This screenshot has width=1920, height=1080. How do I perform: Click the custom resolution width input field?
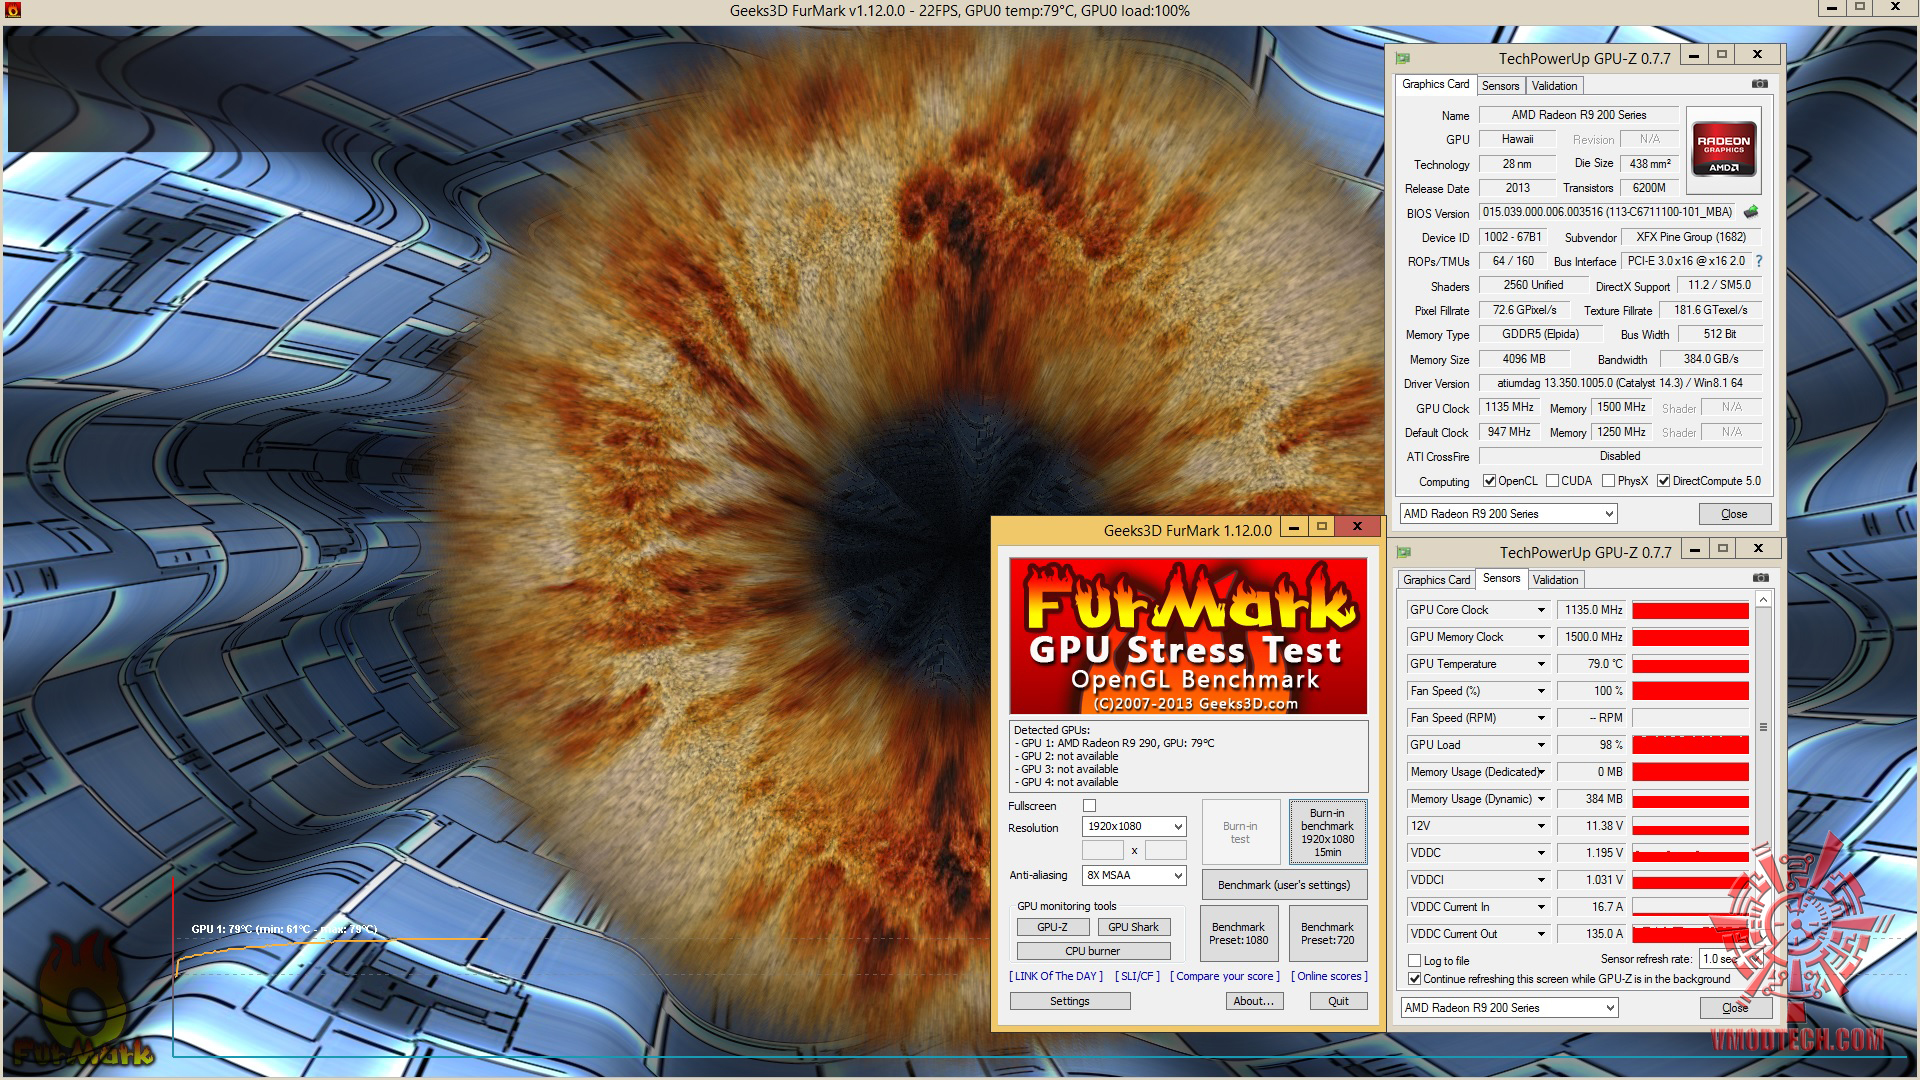pyautogui.click(x=1103, y=851)
